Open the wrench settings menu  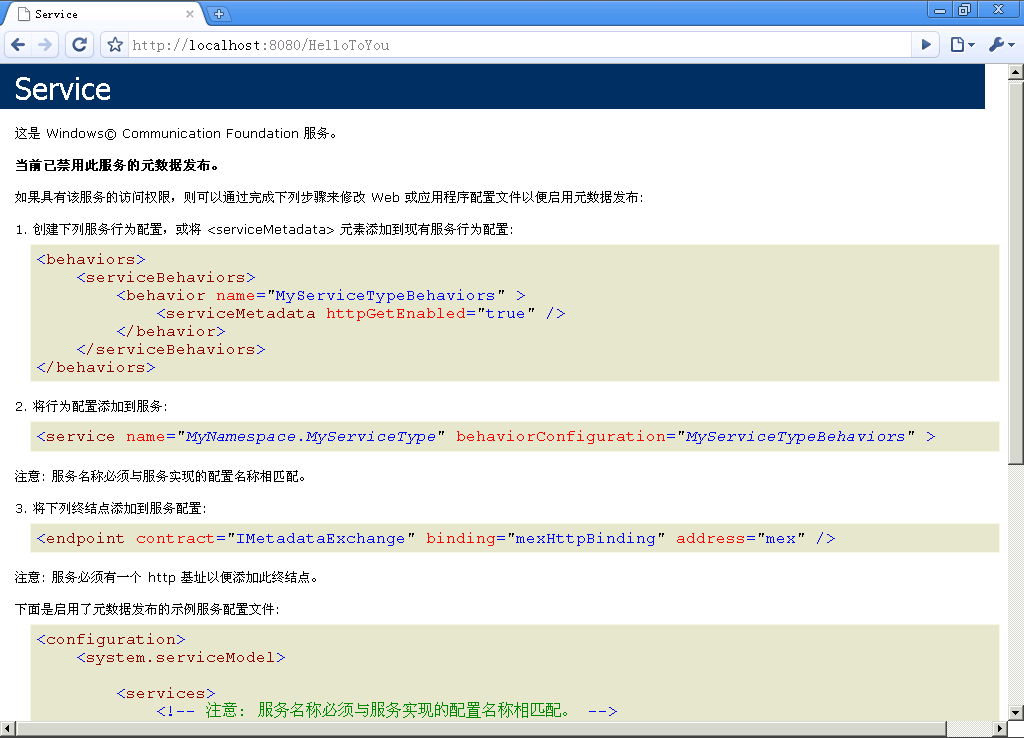click(x=1001, y=45)
